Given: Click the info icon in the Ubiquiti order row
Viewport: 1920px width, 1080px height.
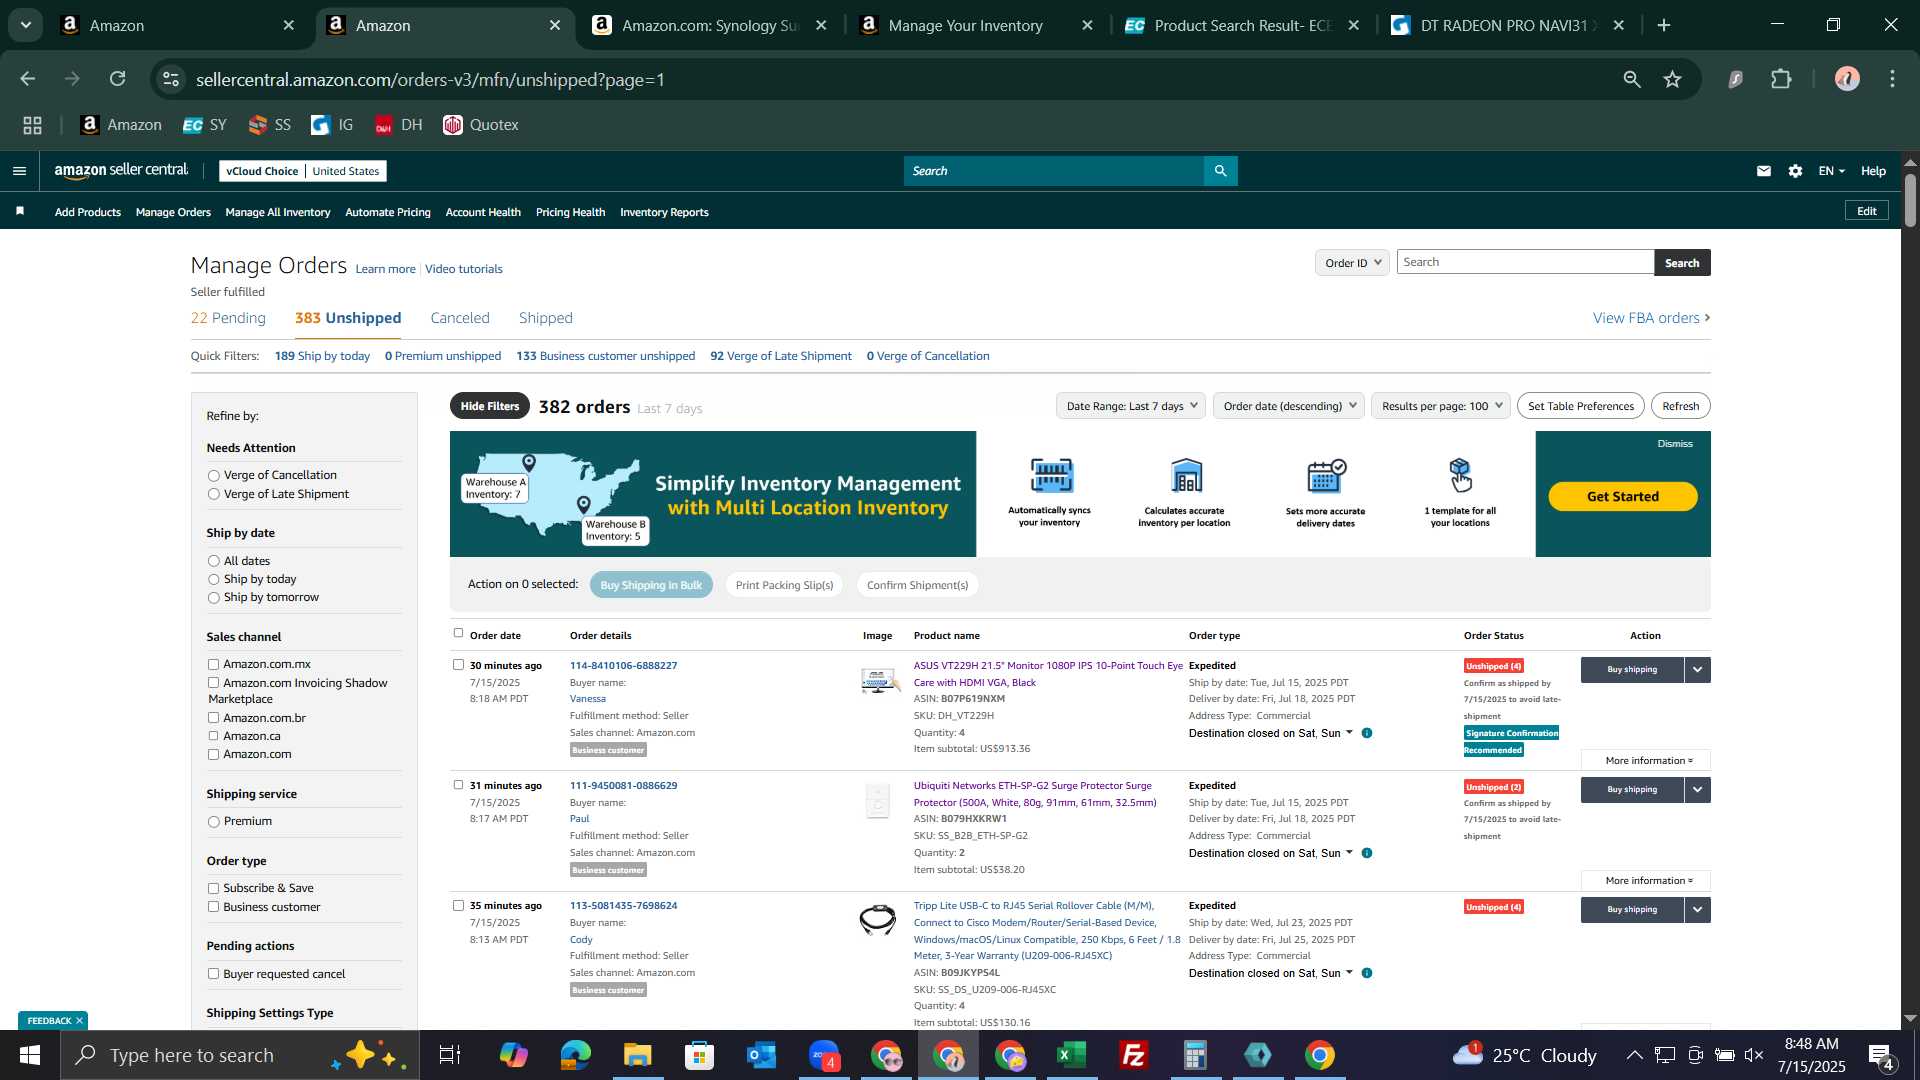Looking at the screenshot, I should 1367,853.
